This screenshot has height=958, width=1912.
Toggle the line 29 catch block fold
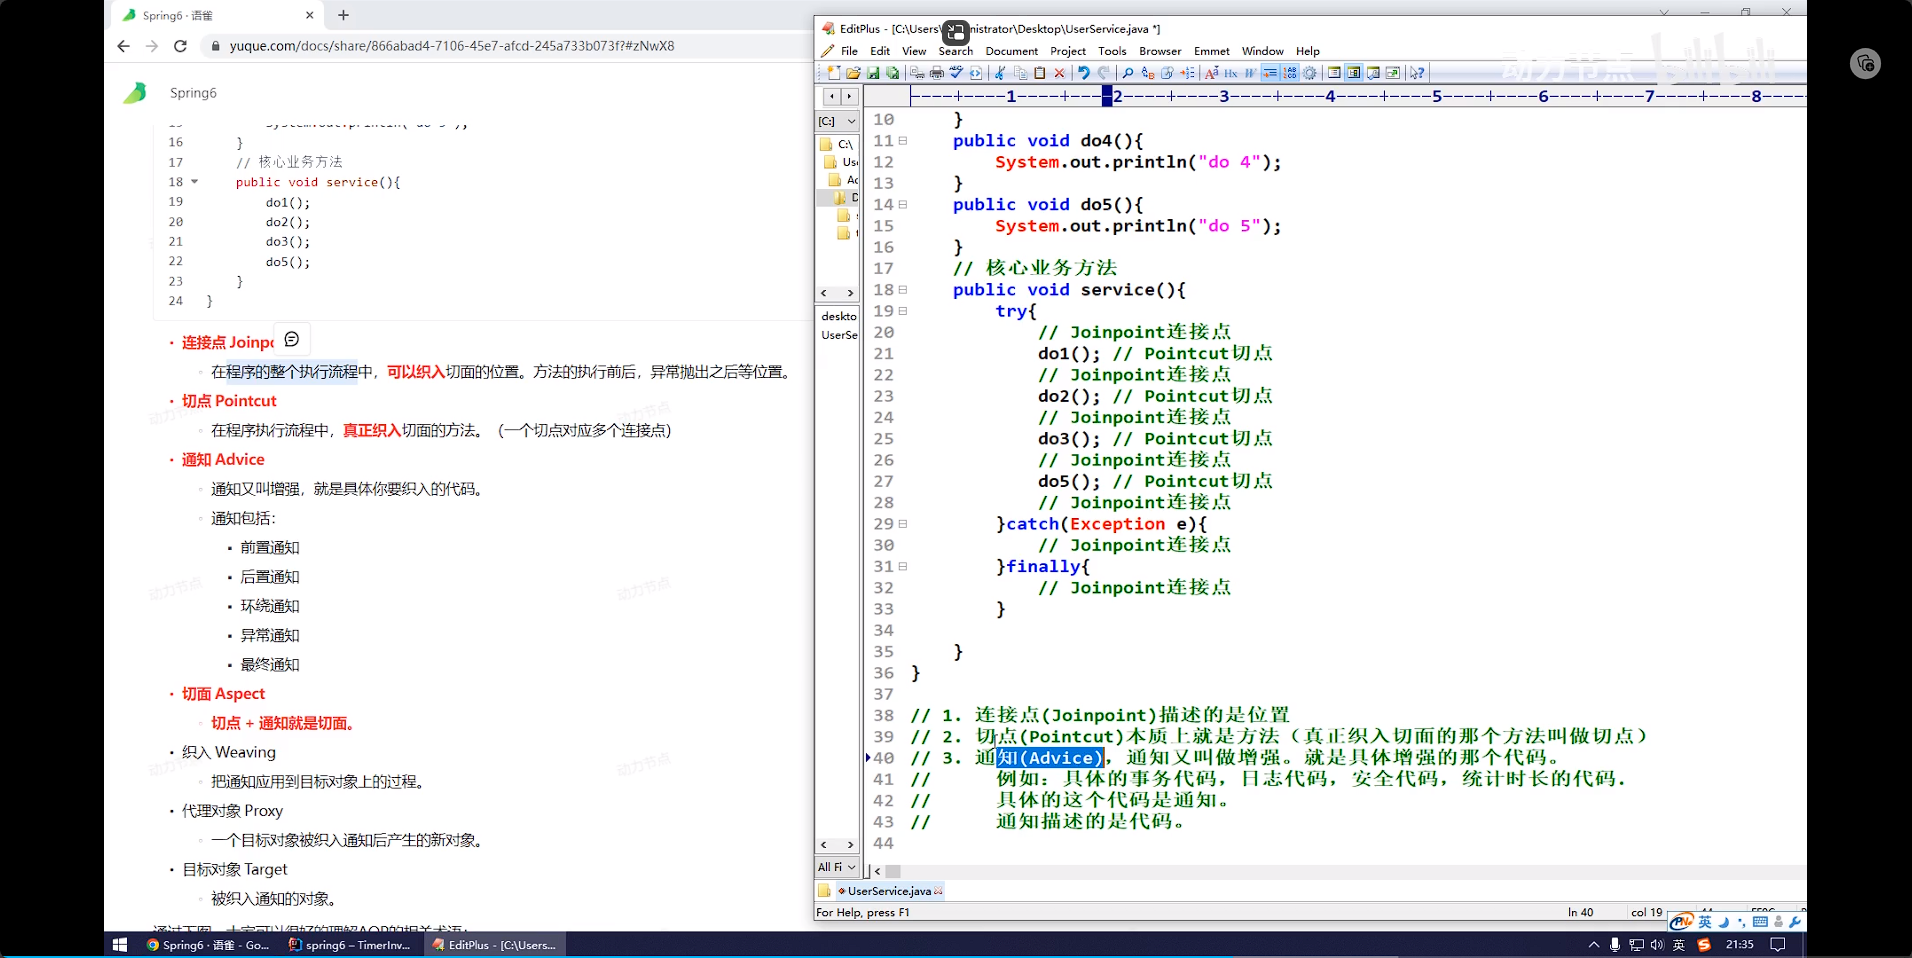[x=903, y=523]
